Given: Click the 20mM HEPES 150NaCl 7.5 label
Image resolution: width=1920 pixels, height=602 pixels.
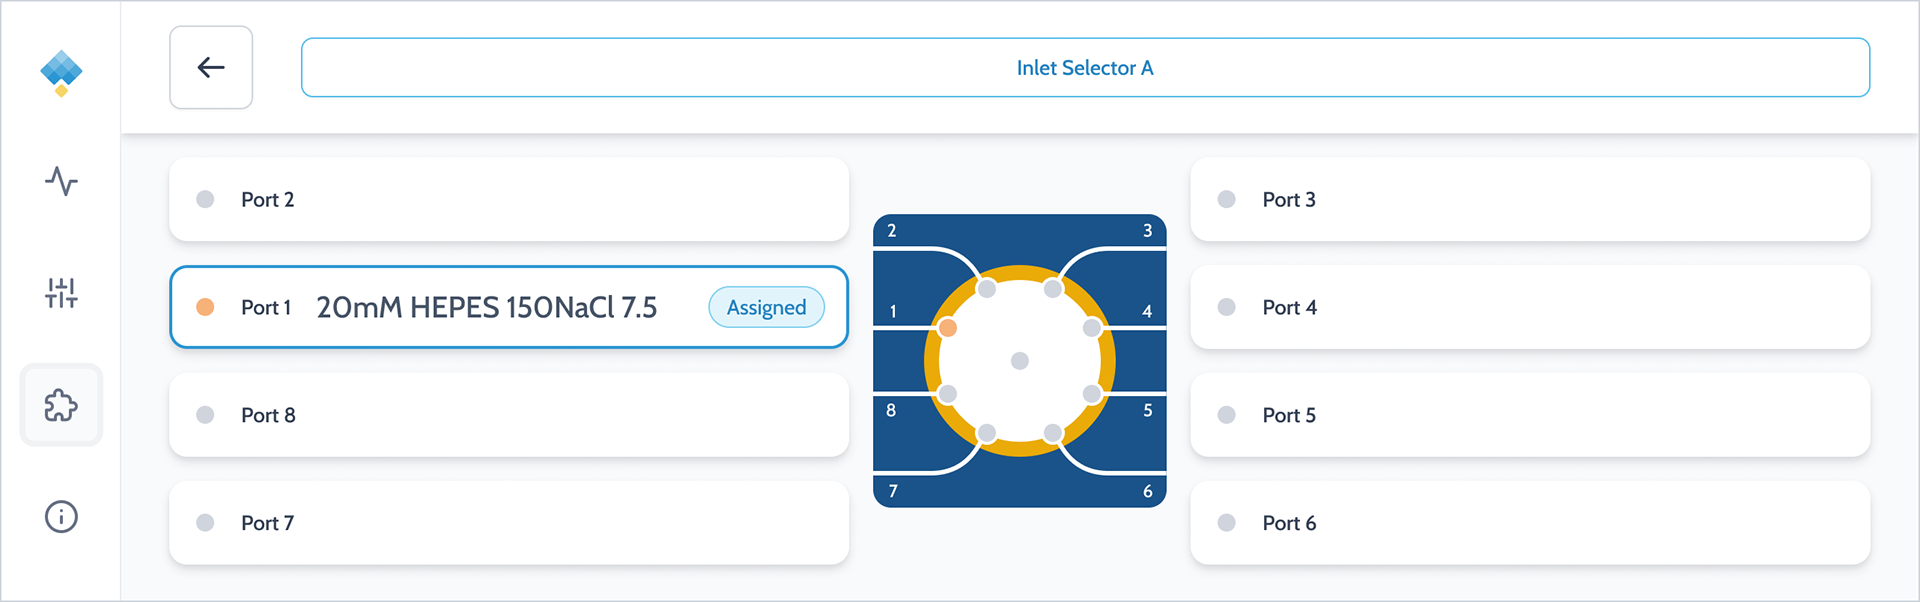Looking at the screenshot, I should 487,307.
